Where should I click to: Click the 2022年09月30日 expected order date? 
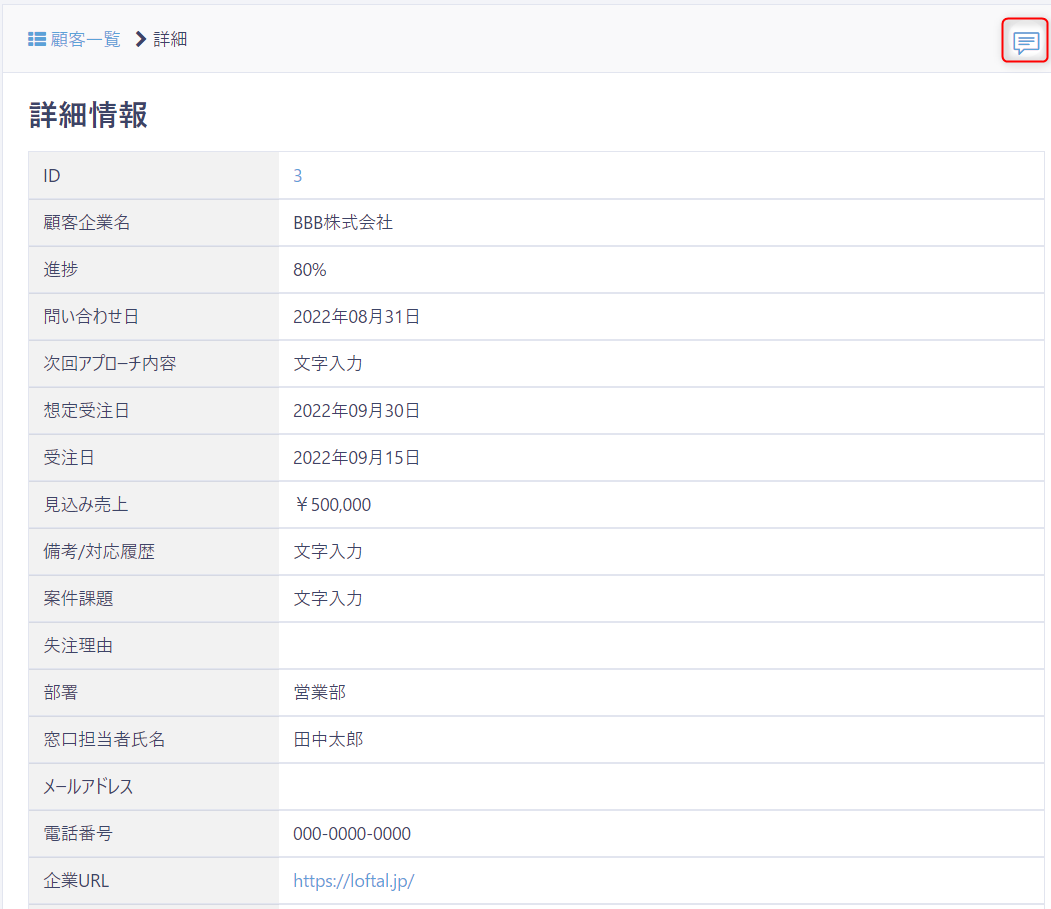356,411
